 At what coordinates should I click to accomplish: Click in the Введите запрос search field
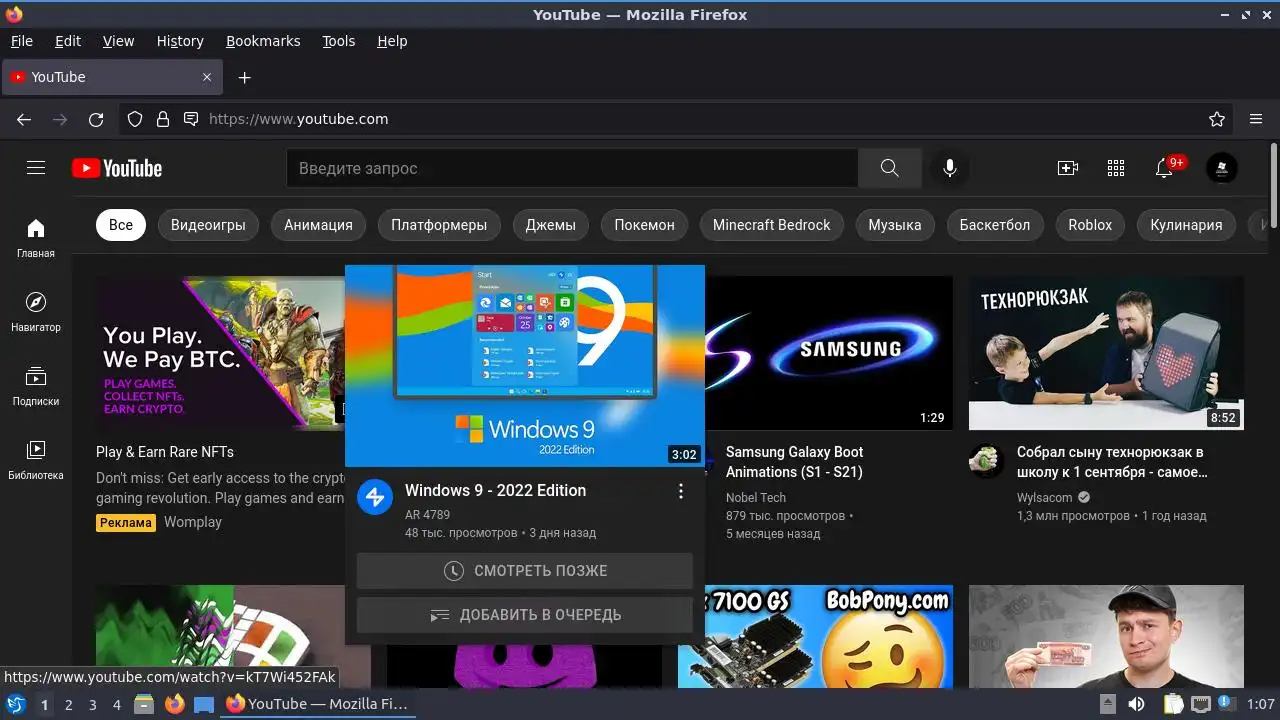click(572, 168)
